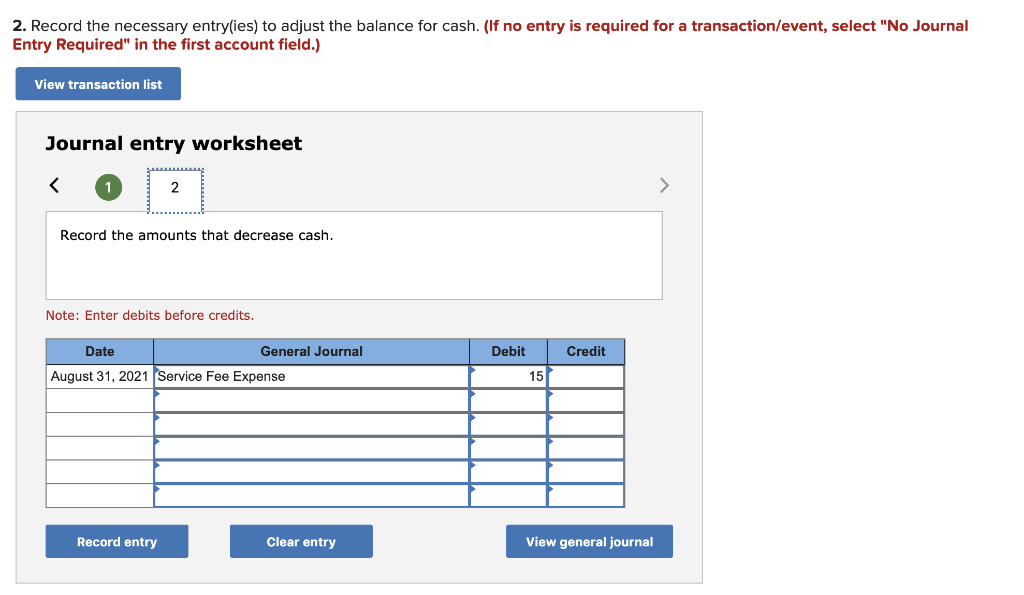This screenshot has height=595, width=1024.
Task: Open the View general journal screen
Action: 588,541
